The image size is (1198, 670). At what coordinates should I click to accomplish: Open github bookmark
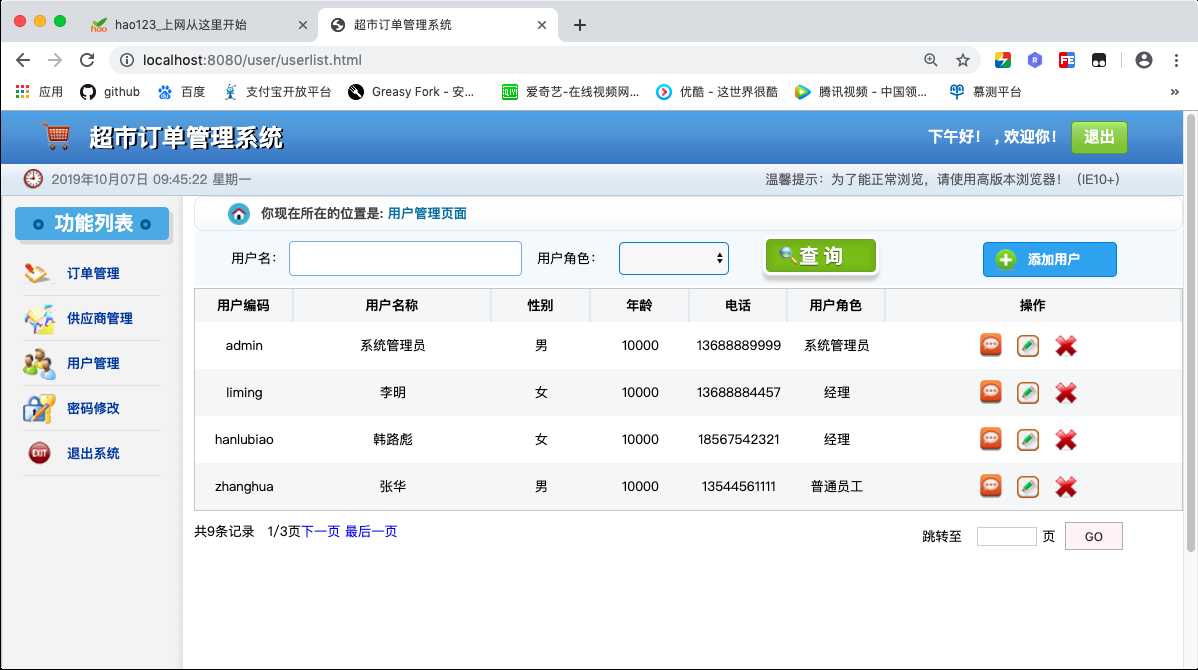110,92
